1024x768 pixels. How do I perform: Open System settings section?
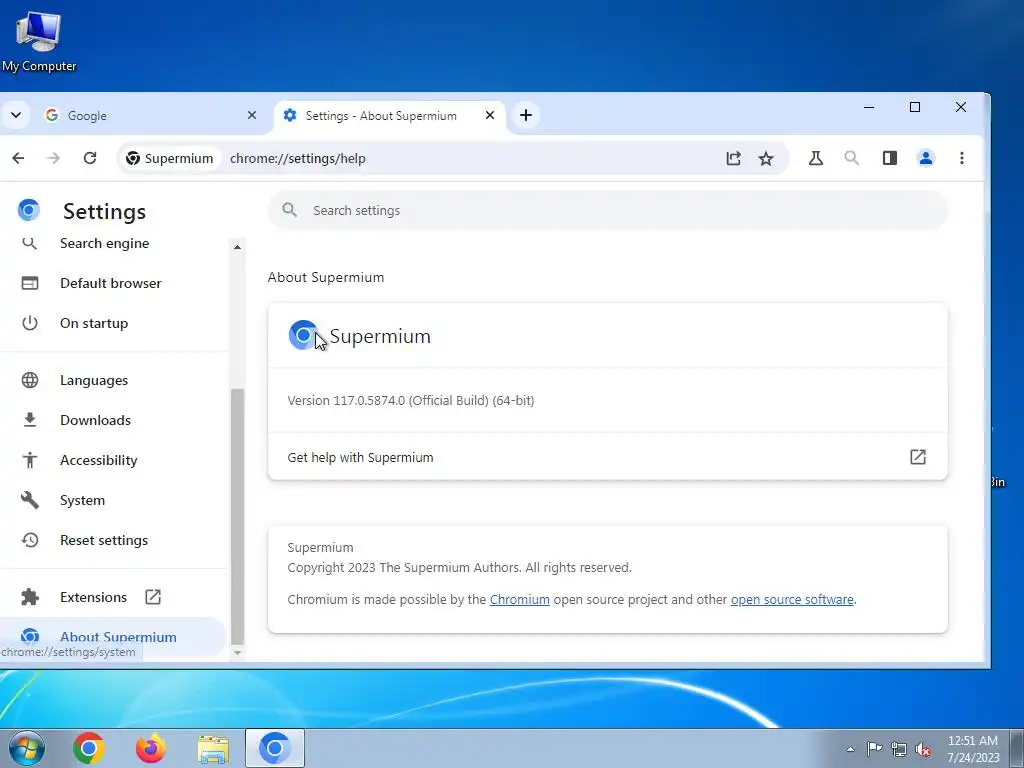pos(82,500)
